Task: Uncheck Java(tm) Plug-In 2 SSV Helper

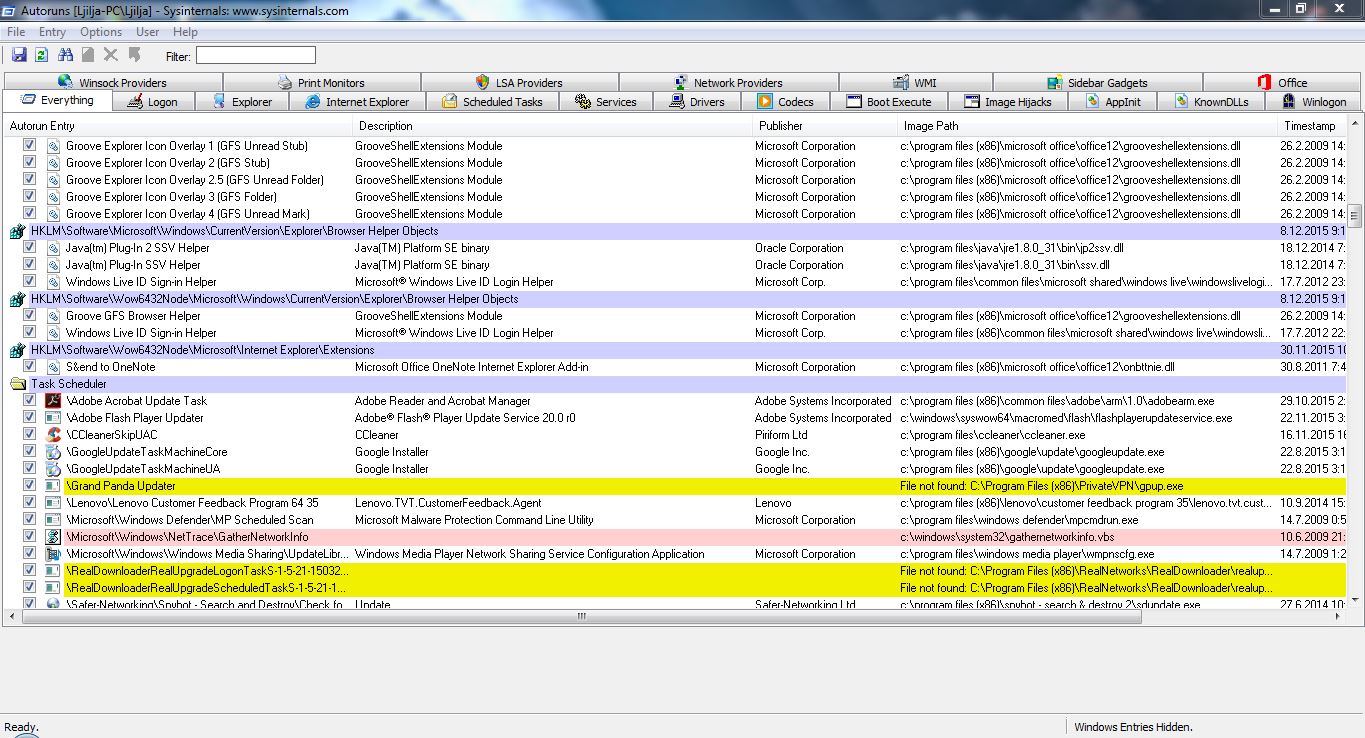Action: [29, 248]
